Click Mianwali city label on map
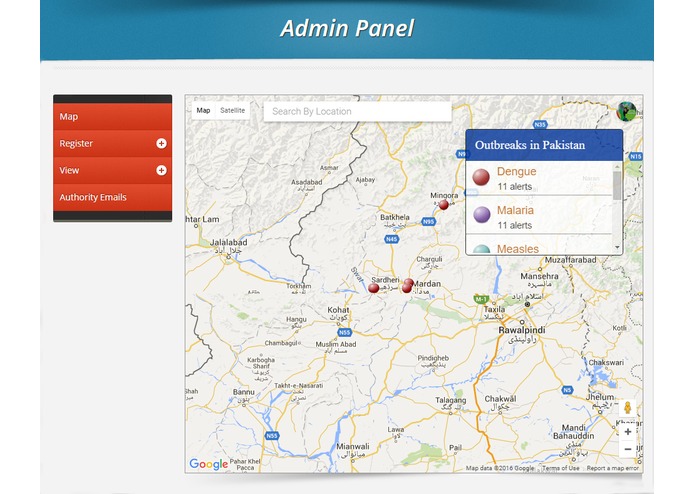 click(352, 447)
